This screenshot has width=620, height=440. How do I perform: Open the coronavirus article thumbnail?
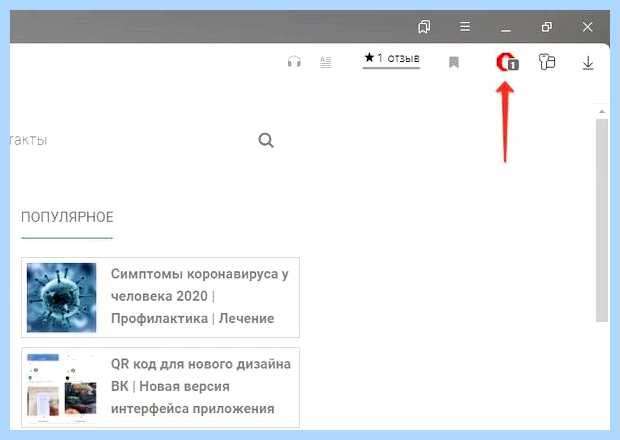point(61,297)
